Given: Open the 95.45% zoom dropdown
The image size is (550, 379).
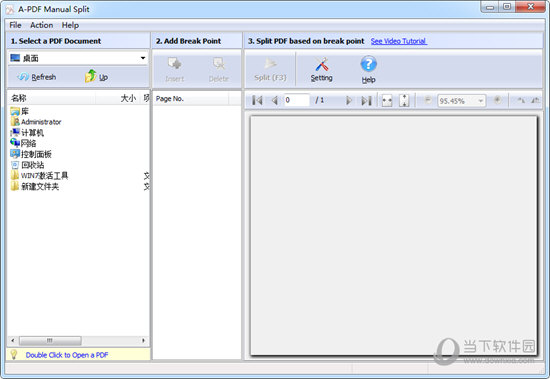Looking at the screenshot, I should (x=481, y=101).
